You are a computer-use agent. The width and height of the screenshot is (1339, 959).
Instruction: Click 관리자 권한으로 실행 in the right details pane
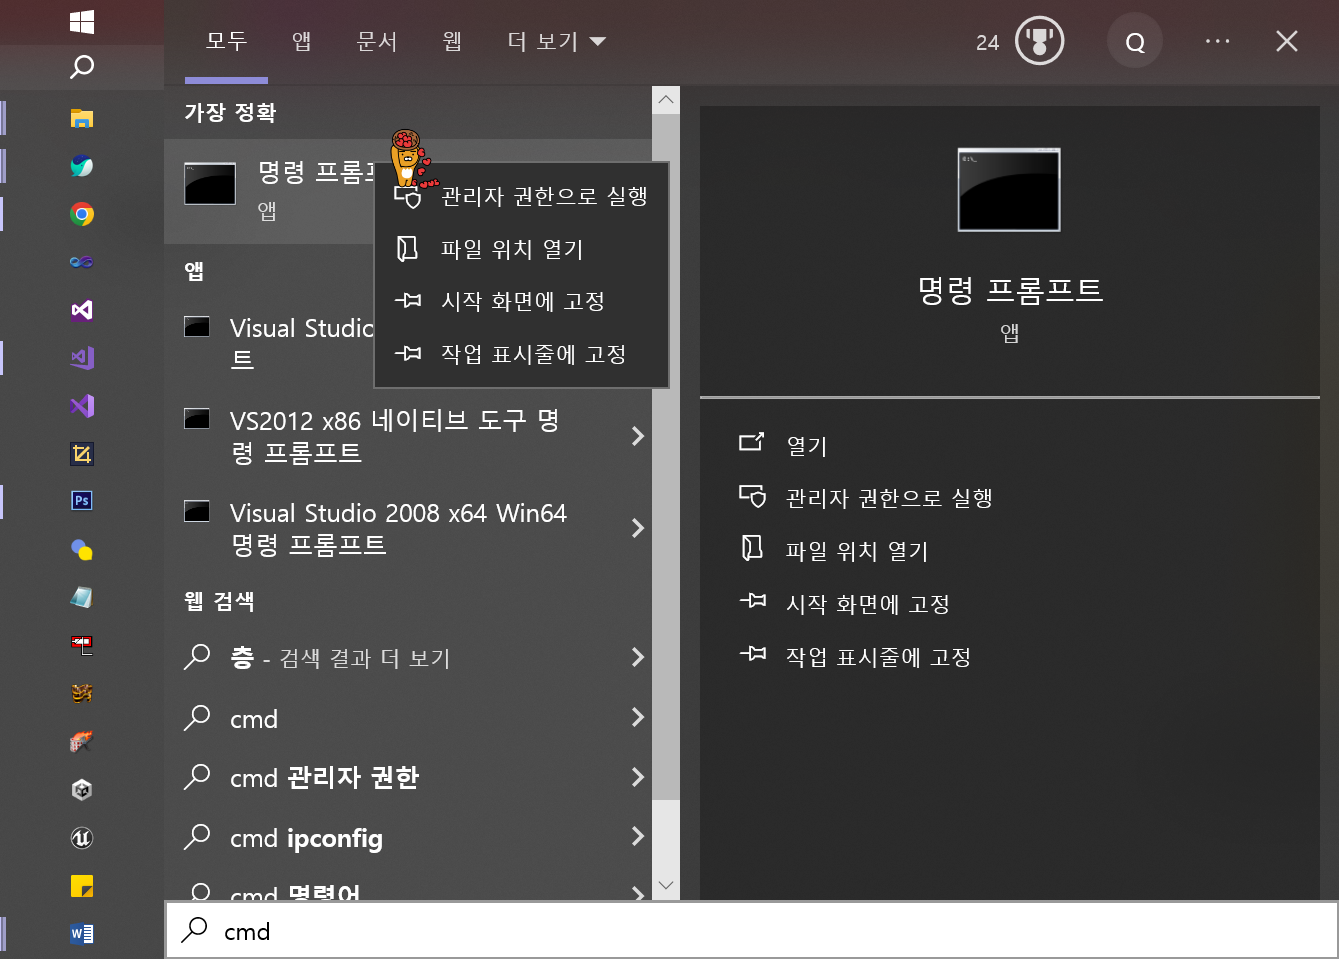pos(889,498)
